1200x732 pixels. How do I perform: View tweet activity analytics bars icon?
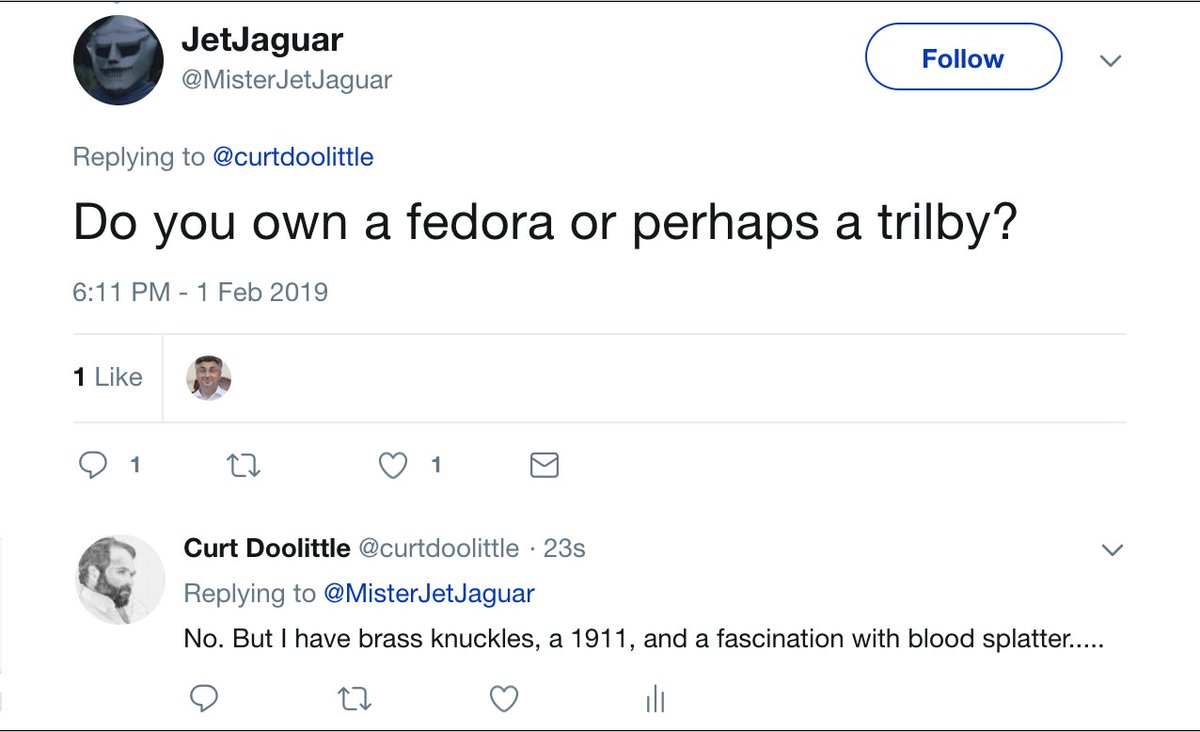point(655,699)
